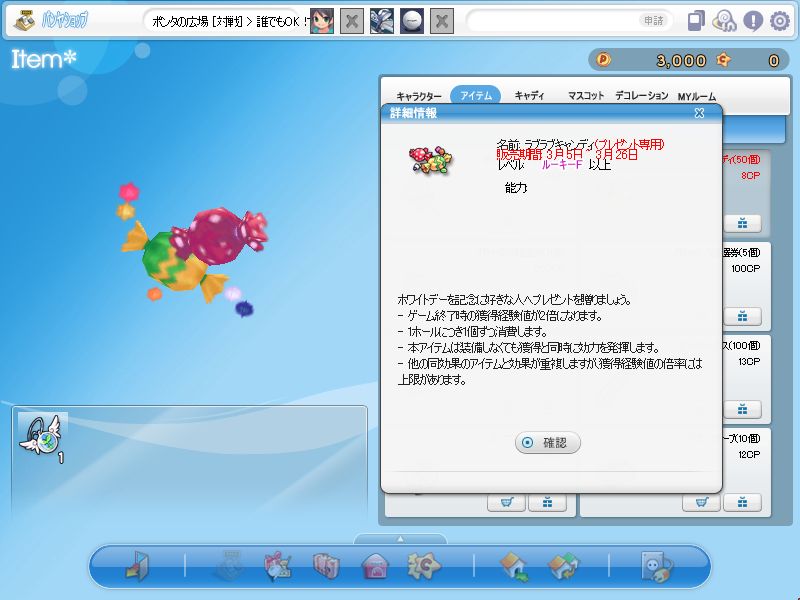Close the 詳細情報 dialog with the X
The image size is (800, 600).
699,113
